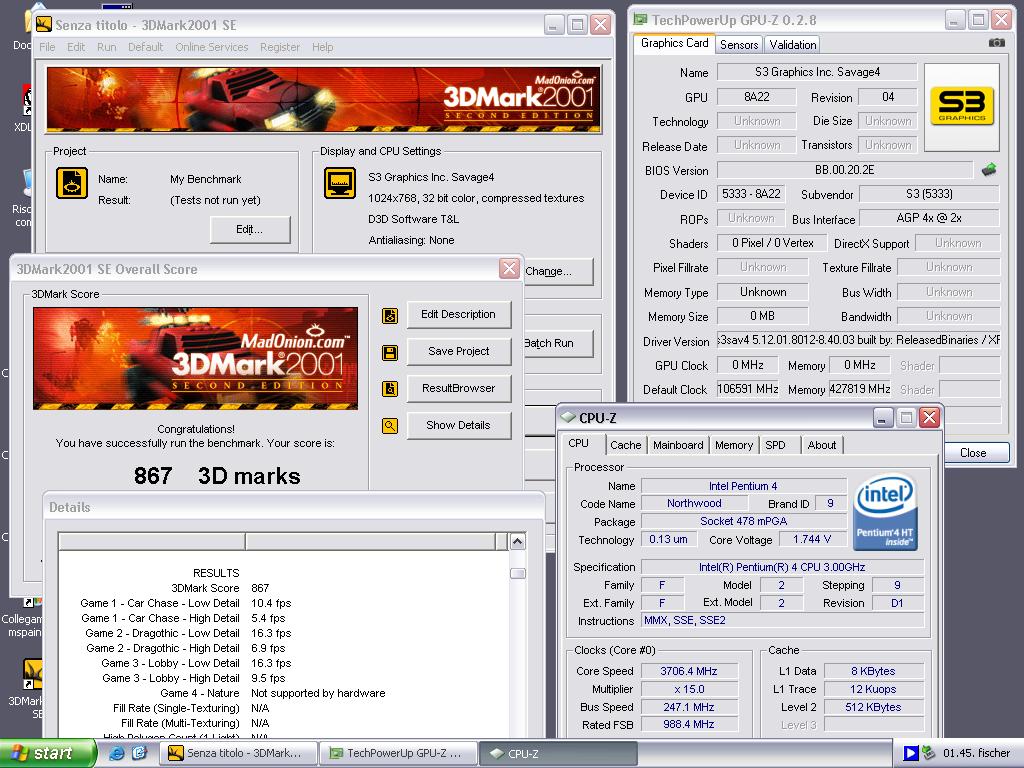The image size is (1024, 768).
Task: Open the Run menu in 3DMark2001
Action: [106, 47]
